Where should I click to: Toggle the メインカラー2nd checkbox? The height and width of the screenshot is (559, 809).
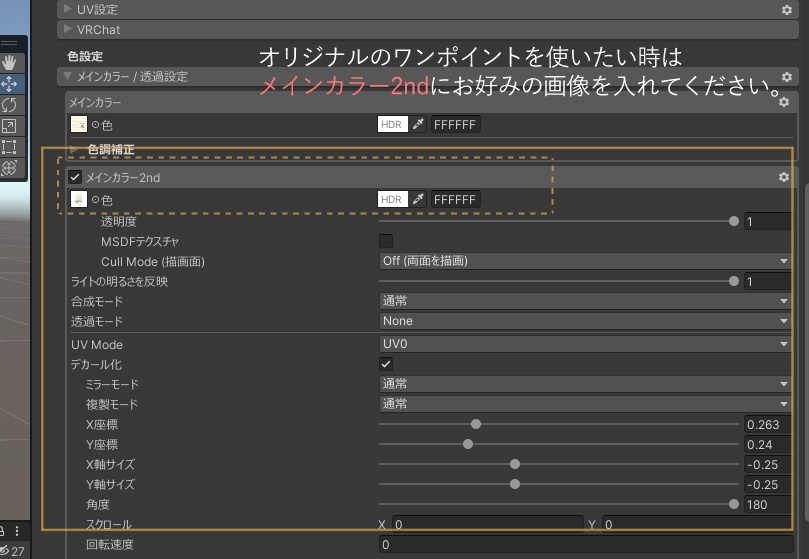click(x=75, y=177)
